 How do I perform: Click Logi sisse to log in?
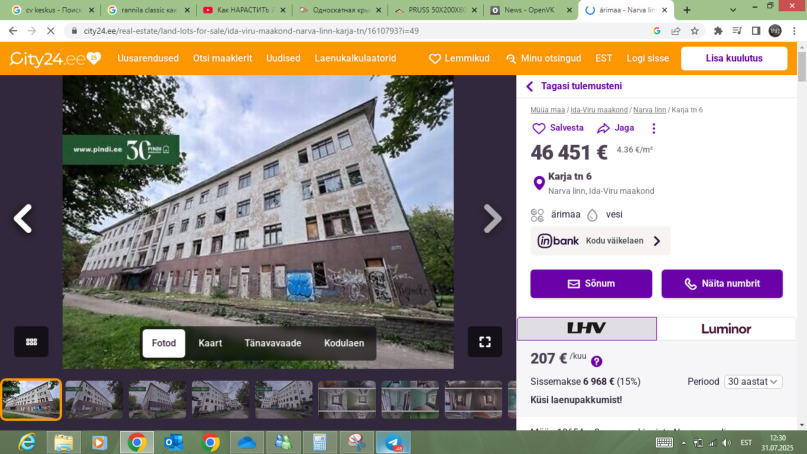(x=647, y=59)
